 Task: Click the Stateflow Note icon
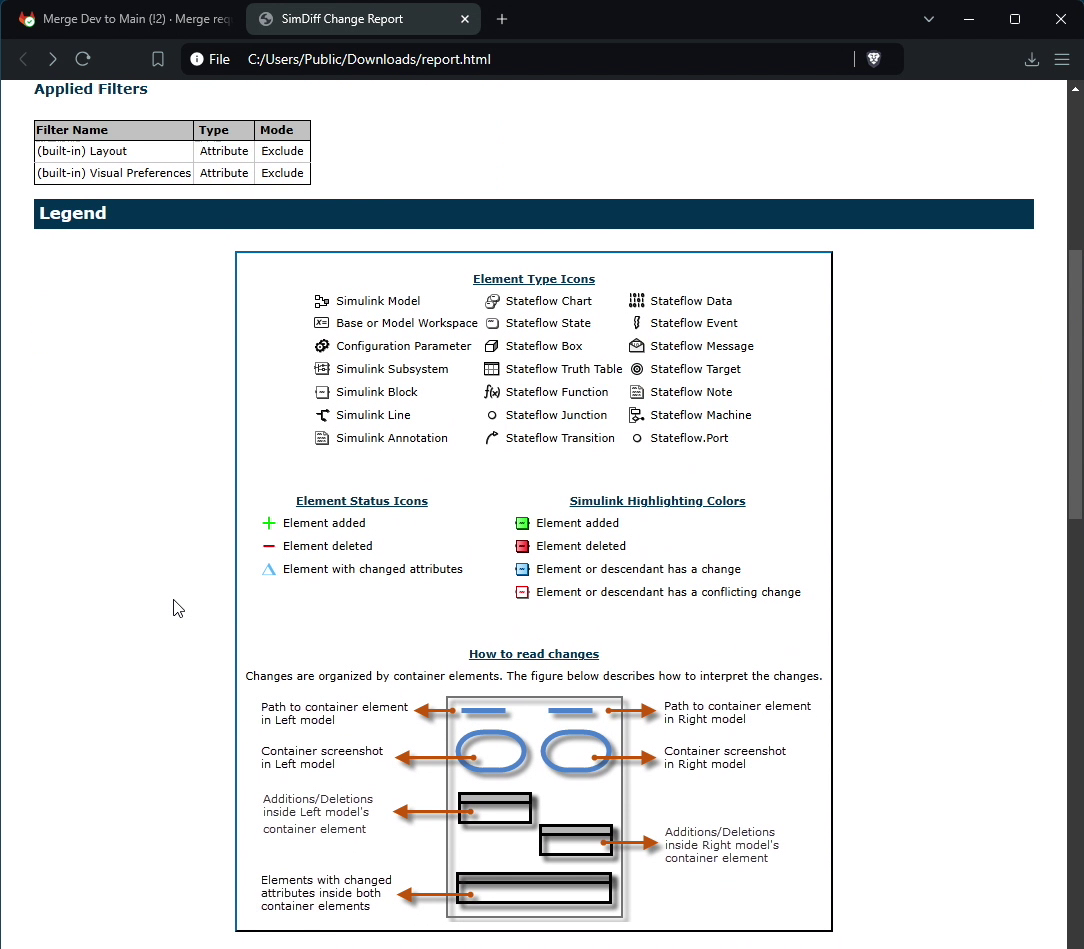click(636, 392)
